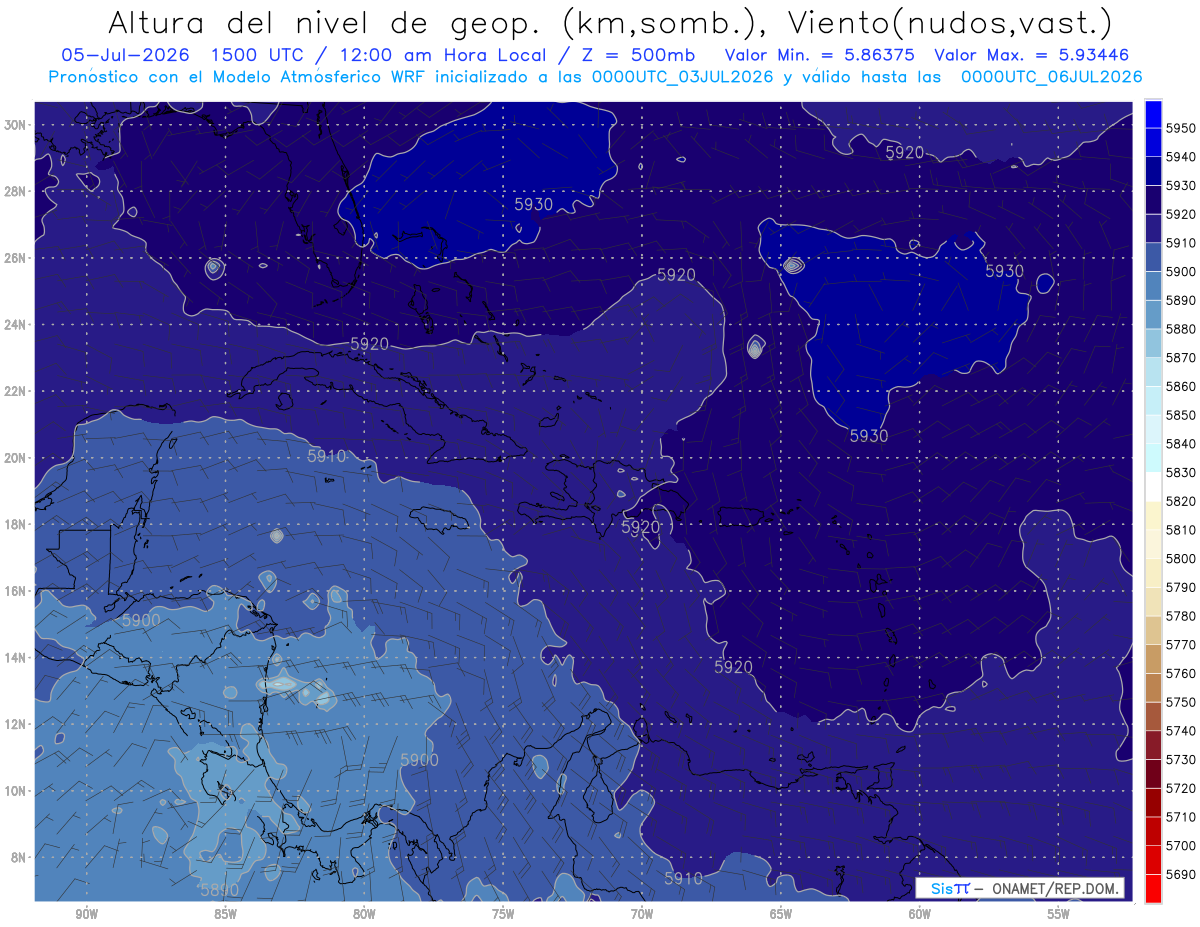Click the 12N latitude axis label
Screen dimensions: 1200x927
click(15, 724)
